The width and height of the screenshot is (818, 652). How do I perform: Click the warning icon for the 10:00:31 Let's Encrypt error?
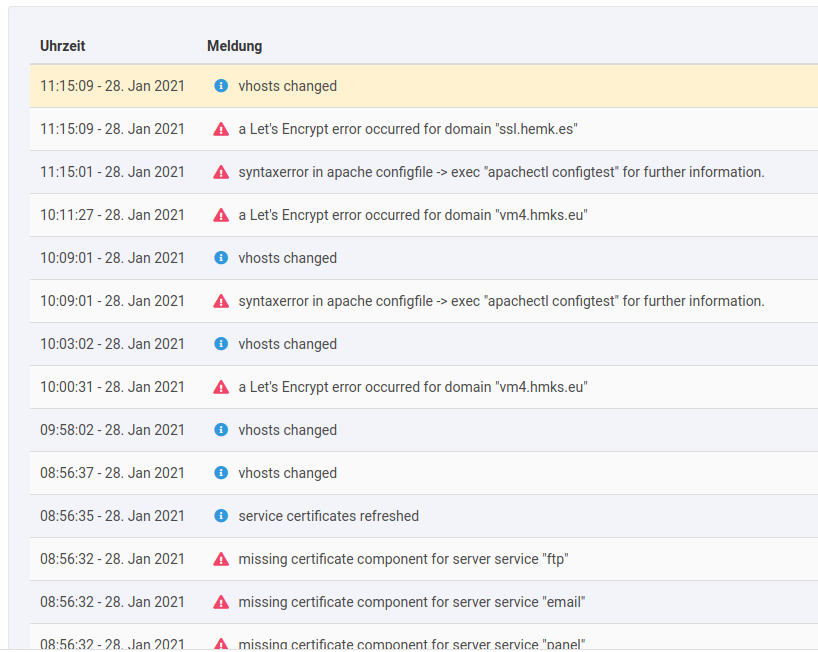(x=221, y=387)
